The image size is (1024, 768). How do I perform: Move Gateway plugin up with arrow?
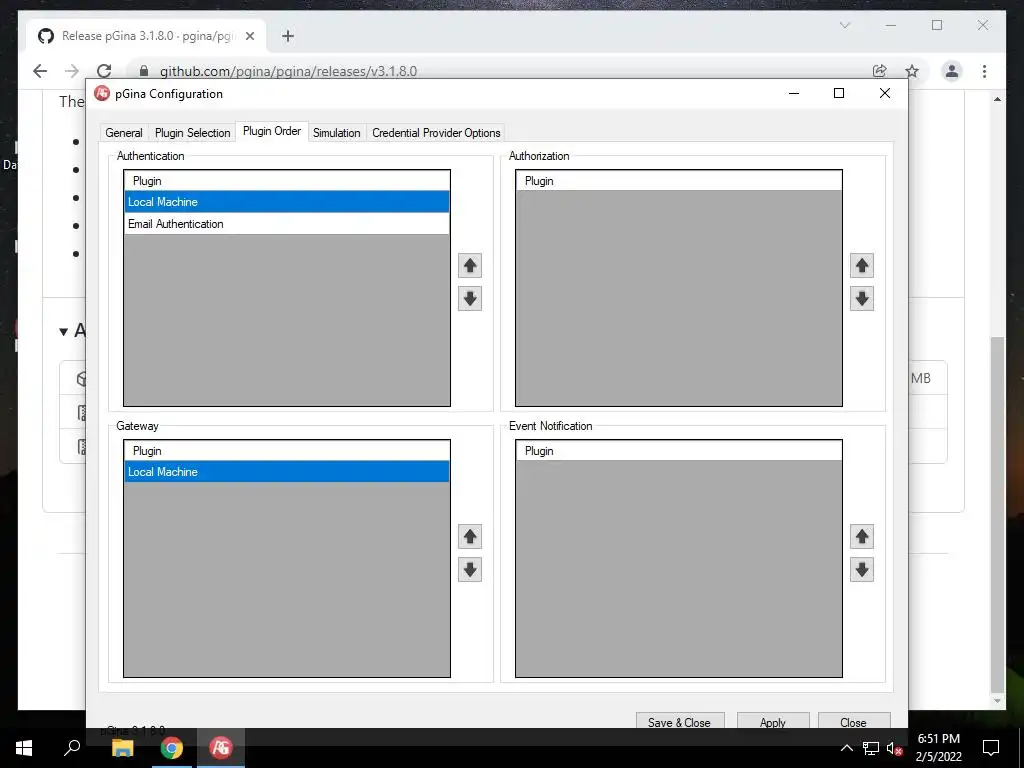470,536
